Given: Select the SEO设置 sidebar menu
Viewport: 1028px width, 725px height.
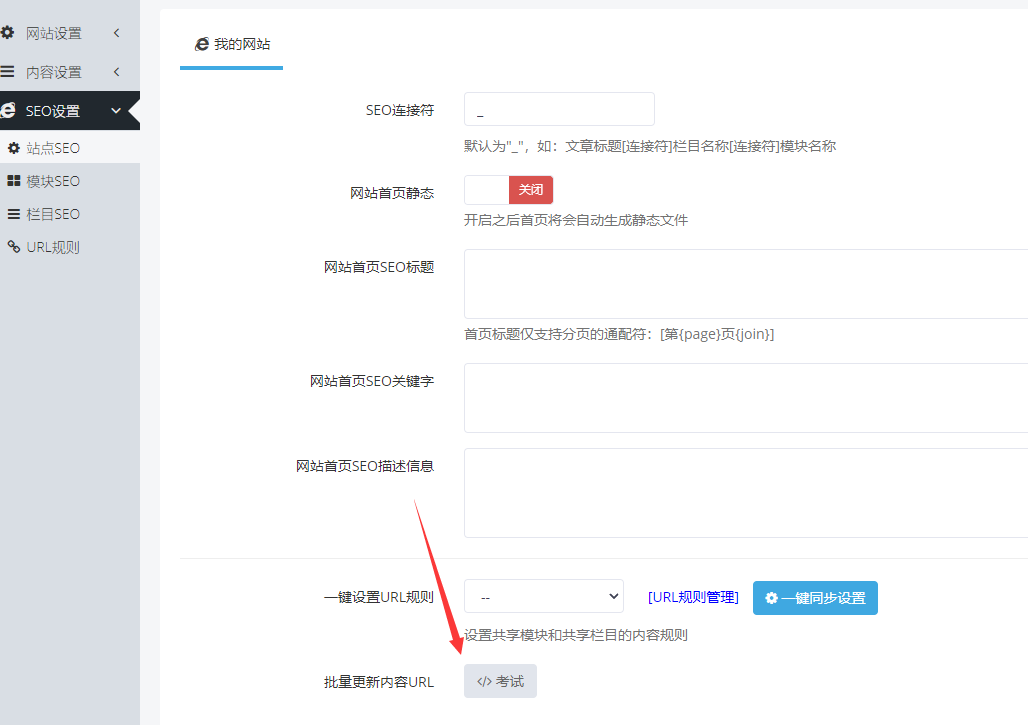Looking at the screenshot, I should pos(69,111).
